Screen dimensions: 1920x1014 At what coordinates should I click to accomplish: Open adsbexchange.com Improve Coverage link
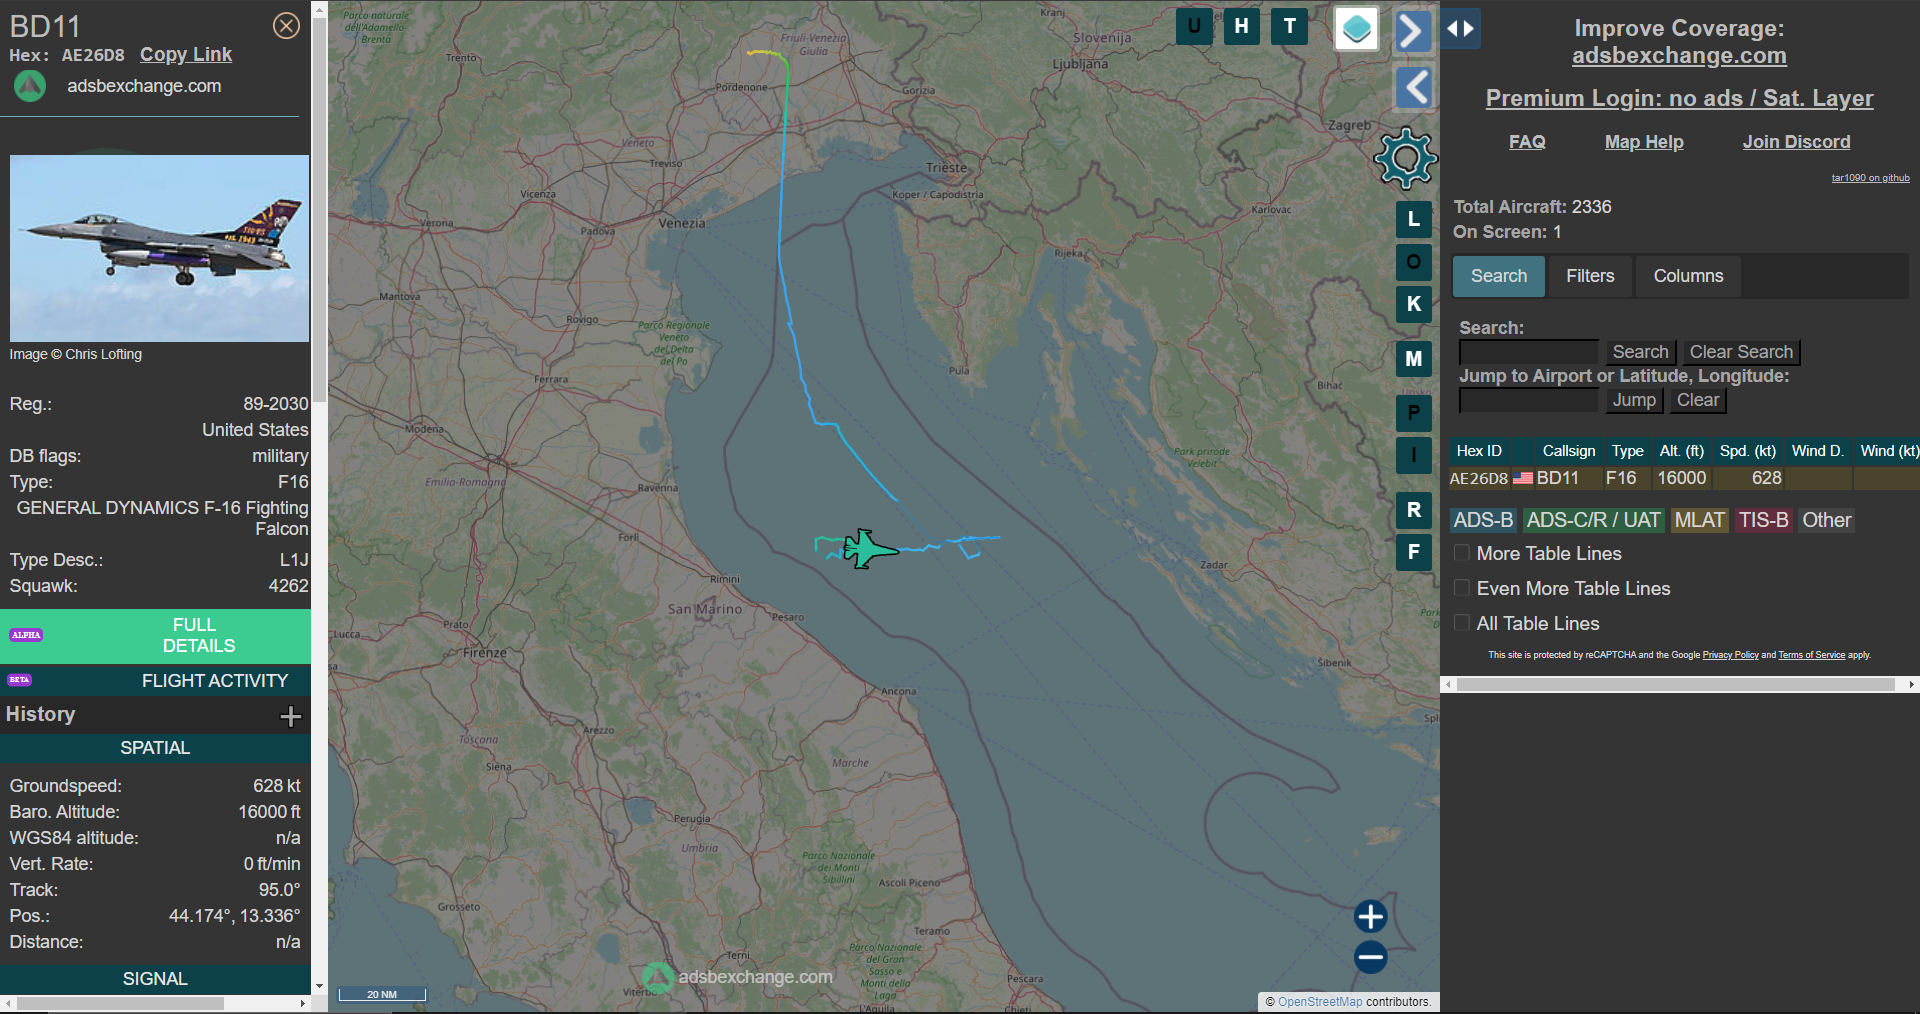pyautogui.click(x=1679, y=56)
